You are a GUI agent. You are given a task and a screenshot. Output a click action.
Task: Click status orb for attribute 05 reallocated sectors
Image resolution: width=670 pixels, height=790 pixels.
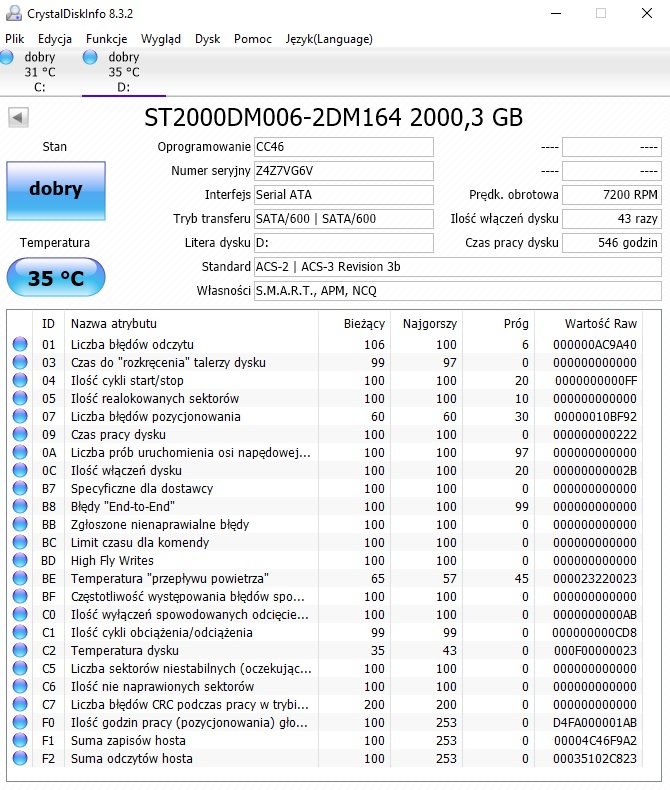[x=20, y=398]
